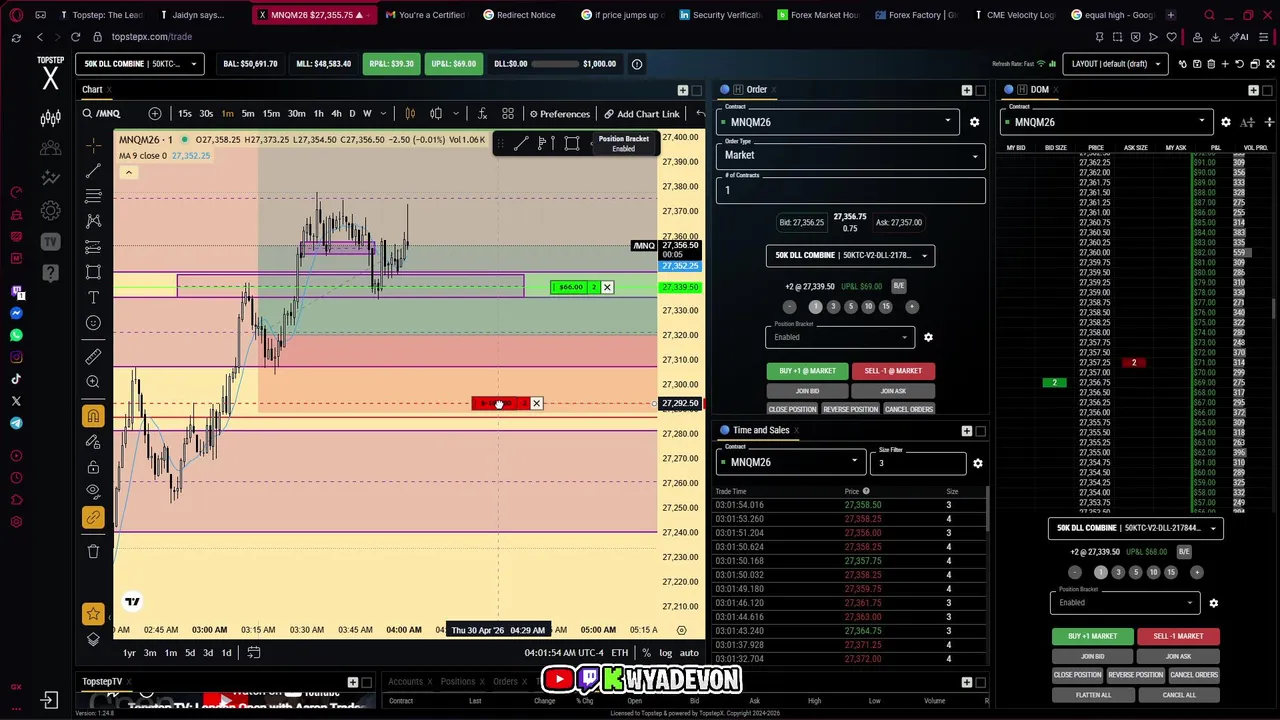Open the emoji icons tool

(93, 322)
